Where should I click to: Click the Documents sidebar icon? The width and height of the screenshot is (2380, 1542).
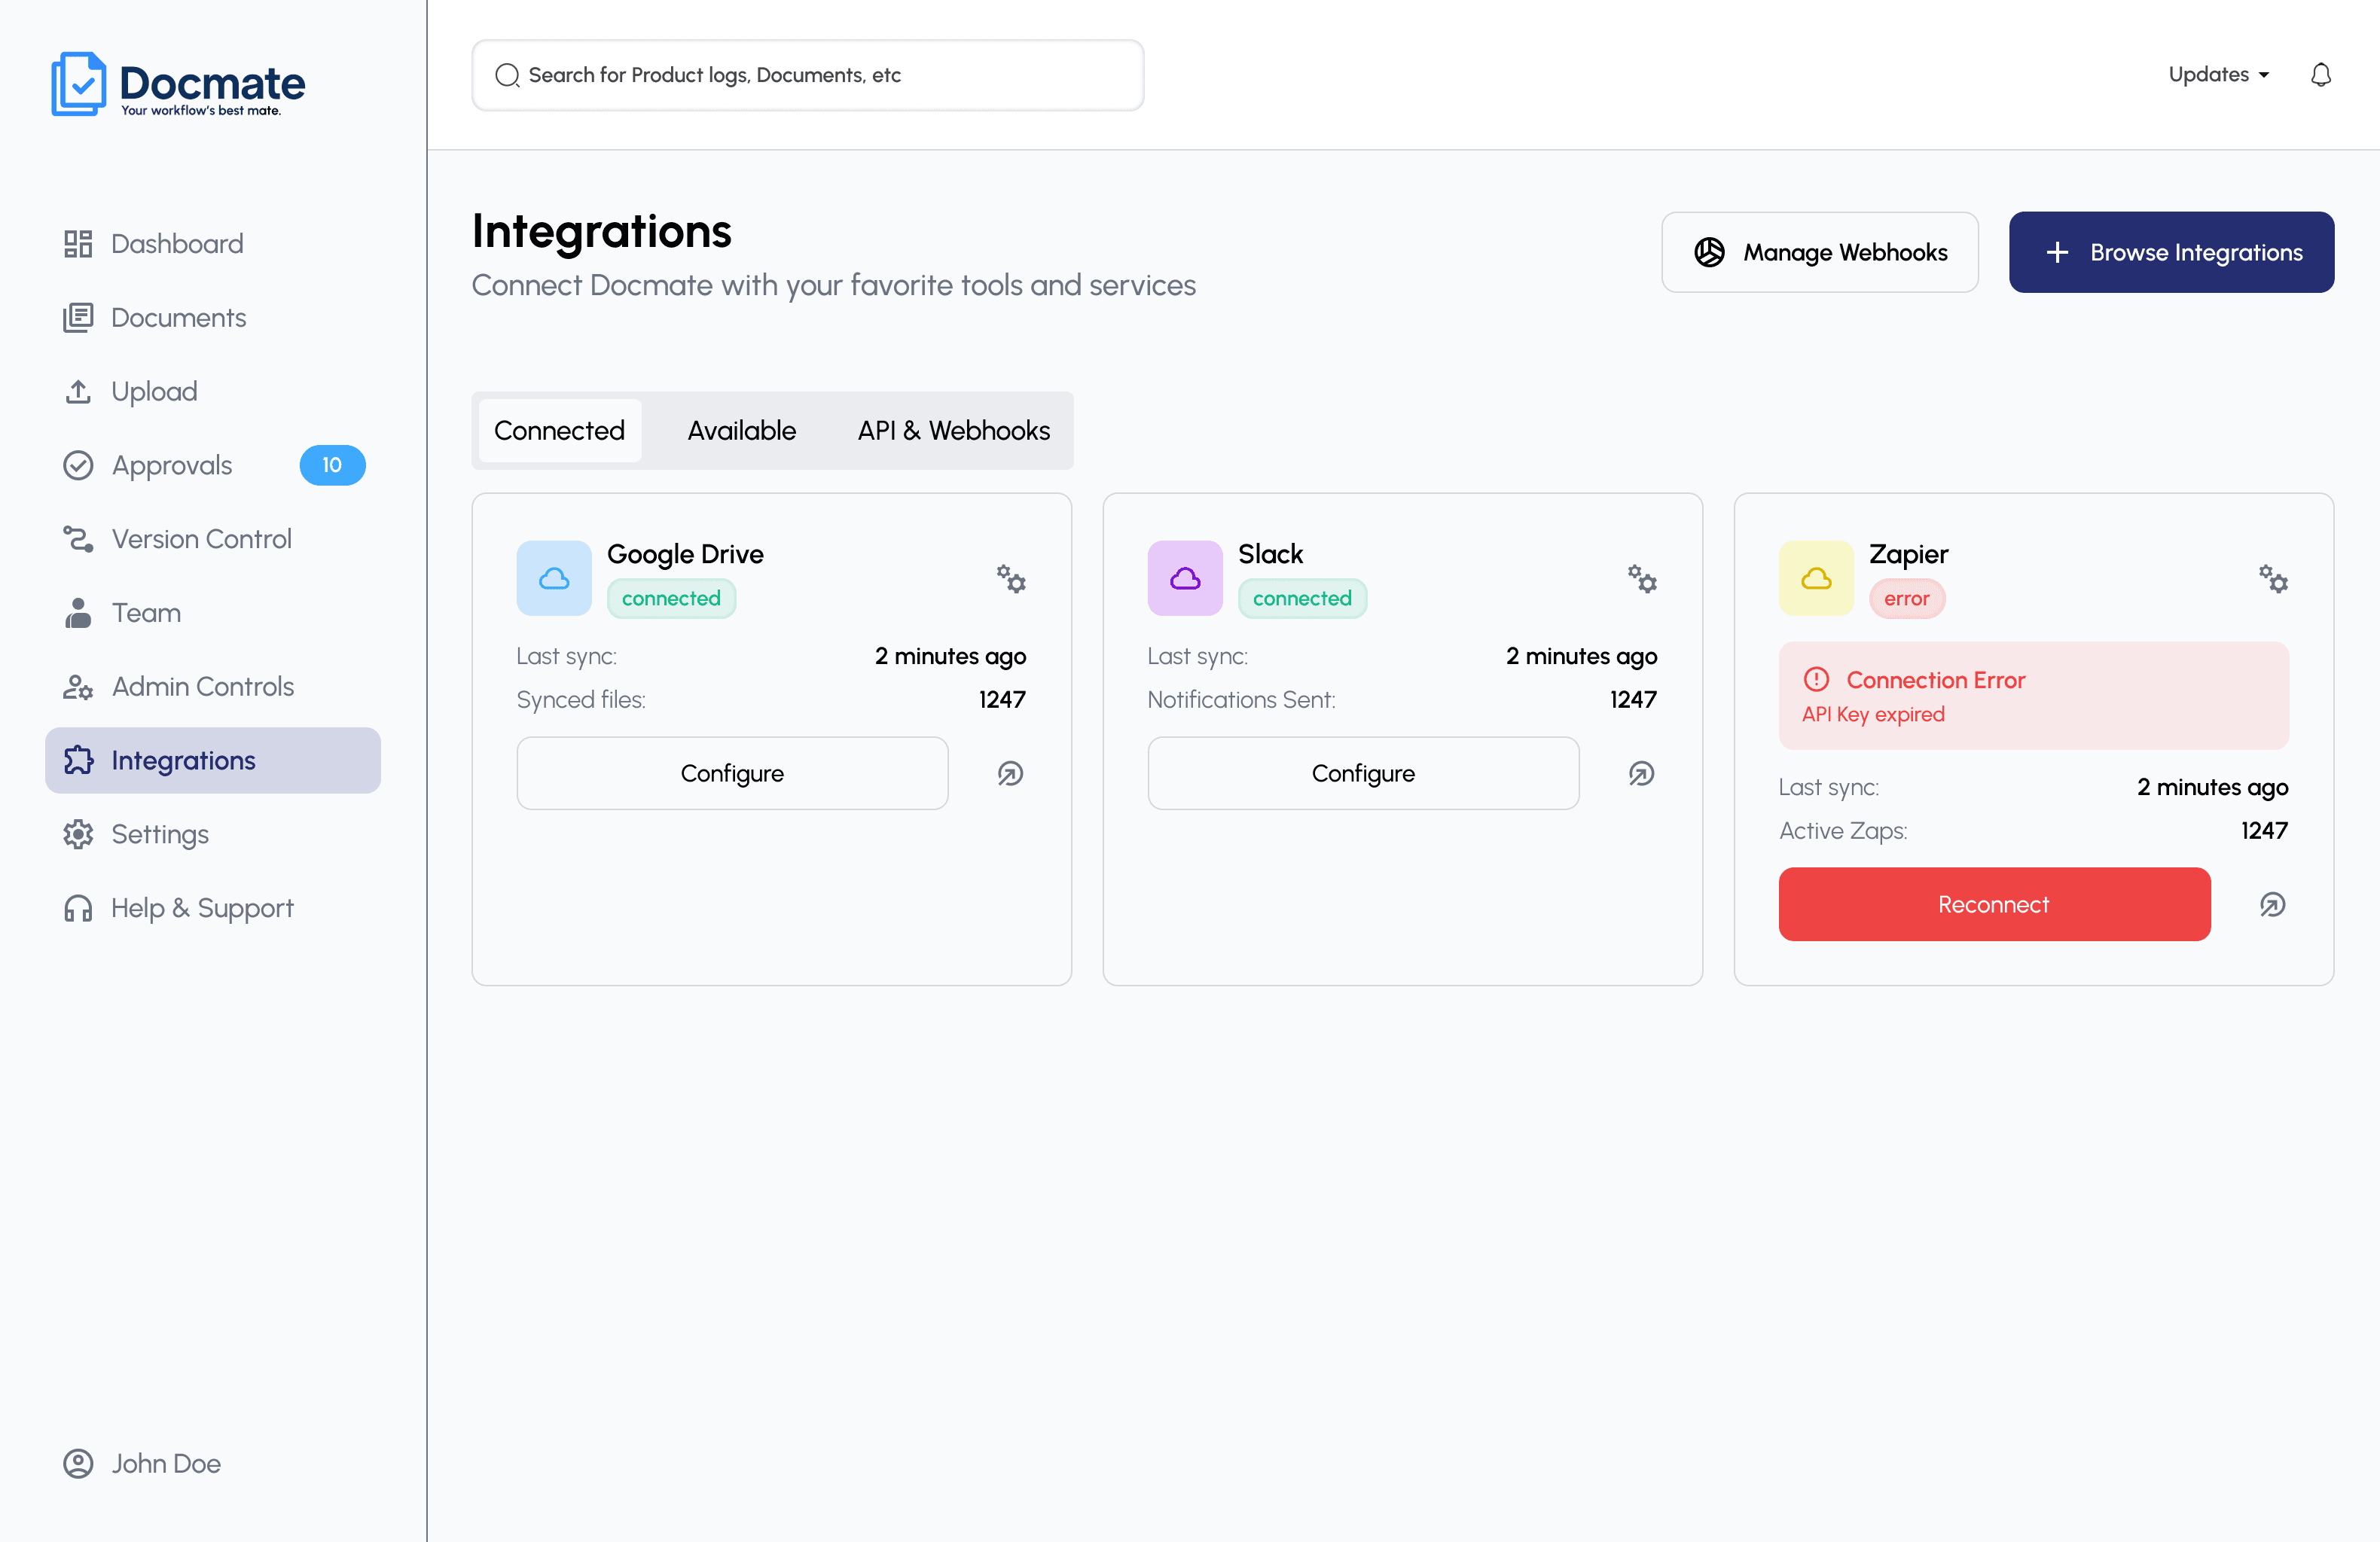pyautogui.click(x=78, y=318)
